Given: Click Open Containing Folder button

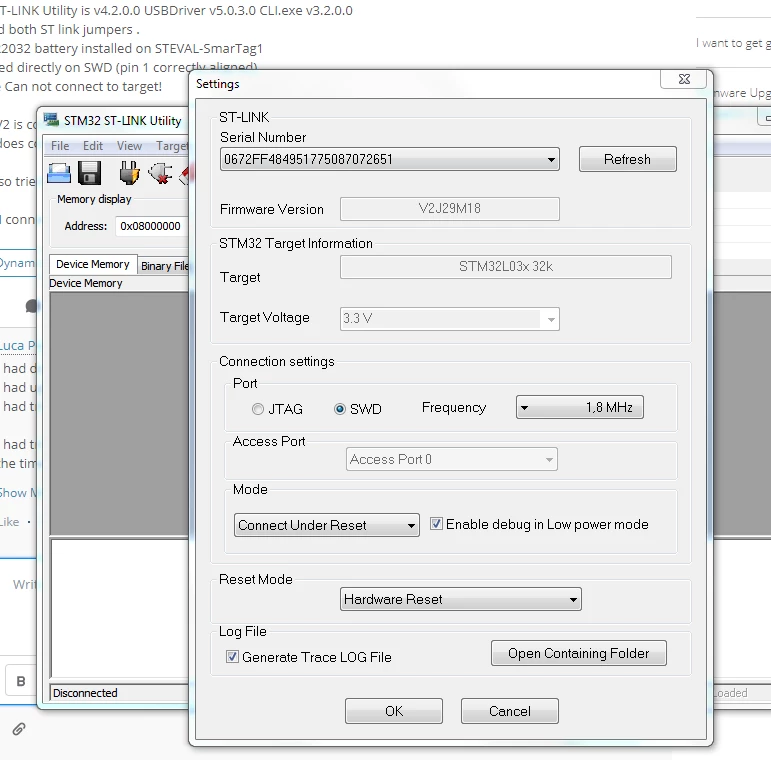Looking at the screenshot, I should tap(578, 653).
